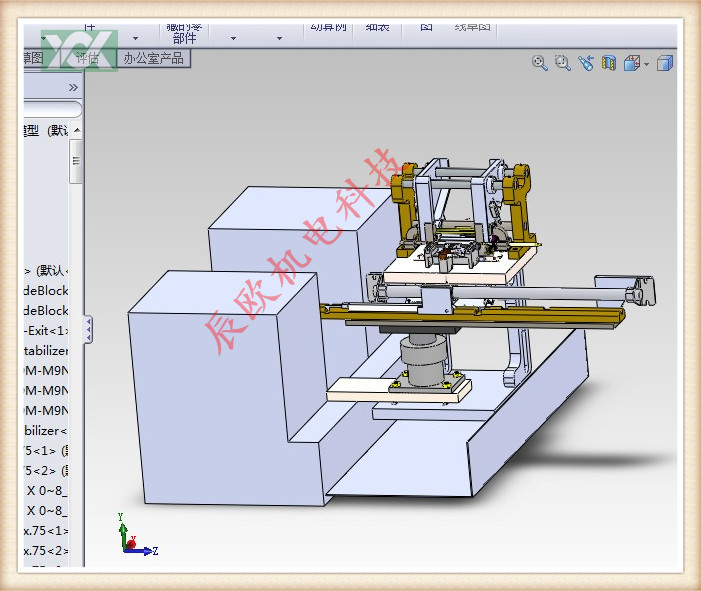Click the feature tree scrollbar thumb

coord(76,161)
